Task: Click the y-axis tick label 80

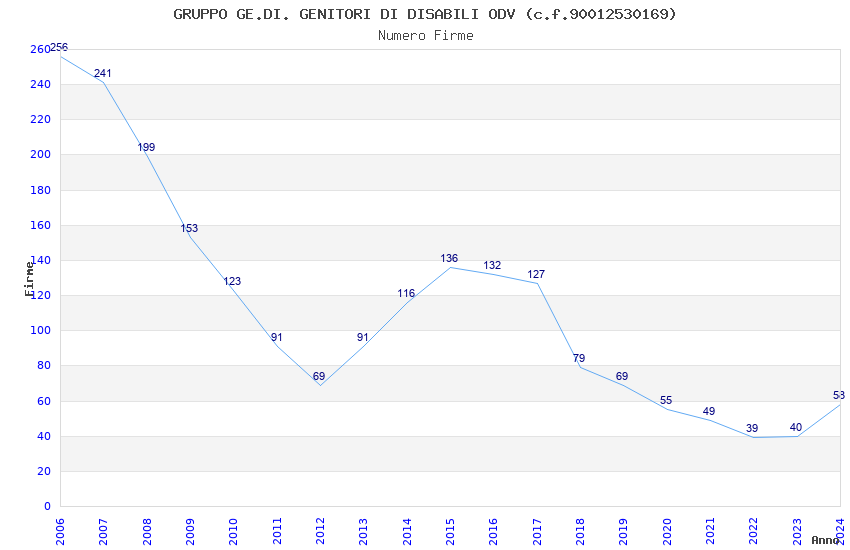Action: [43, 365]
